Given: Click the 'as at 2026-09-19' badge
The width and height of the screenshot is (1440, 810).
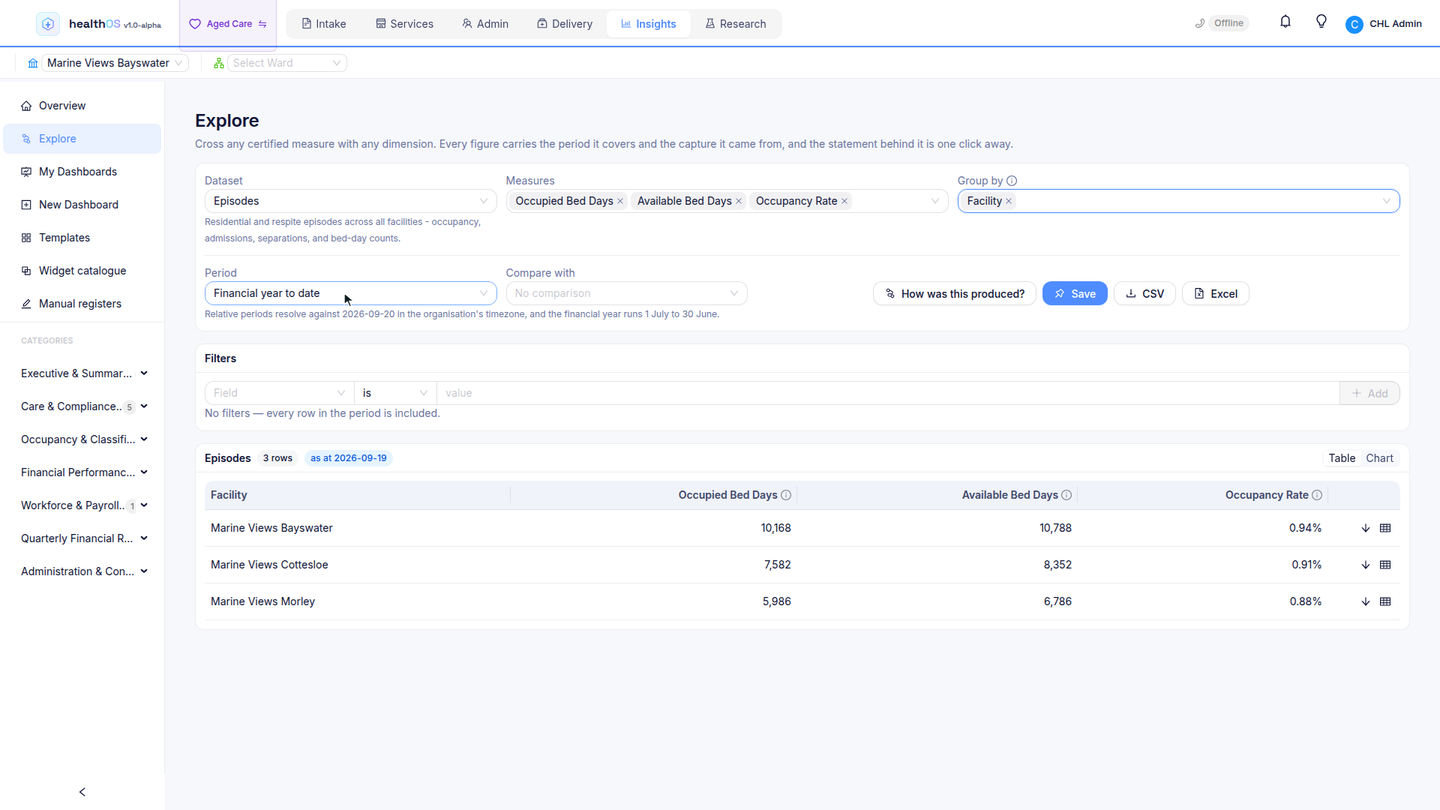Looking at the screenshot, I should (348, 458).
